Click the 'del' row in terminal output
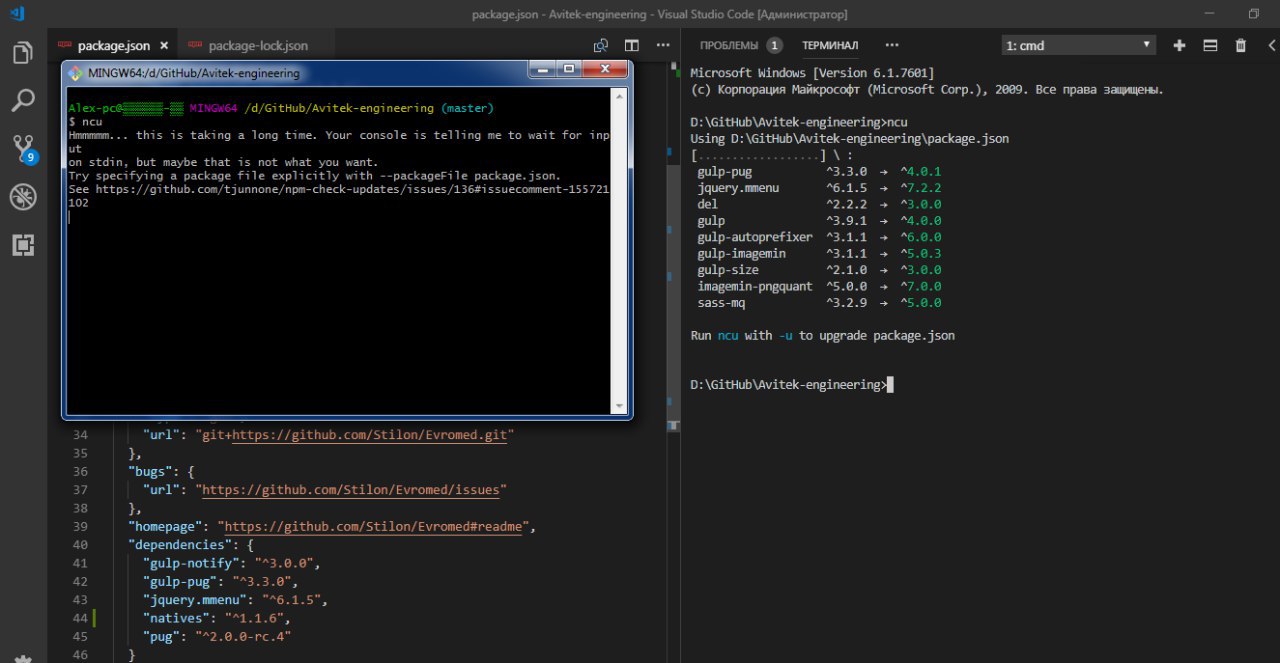The width and height of the screenshot is (1280, 663). pyautogui.click(x=819, y=204)
